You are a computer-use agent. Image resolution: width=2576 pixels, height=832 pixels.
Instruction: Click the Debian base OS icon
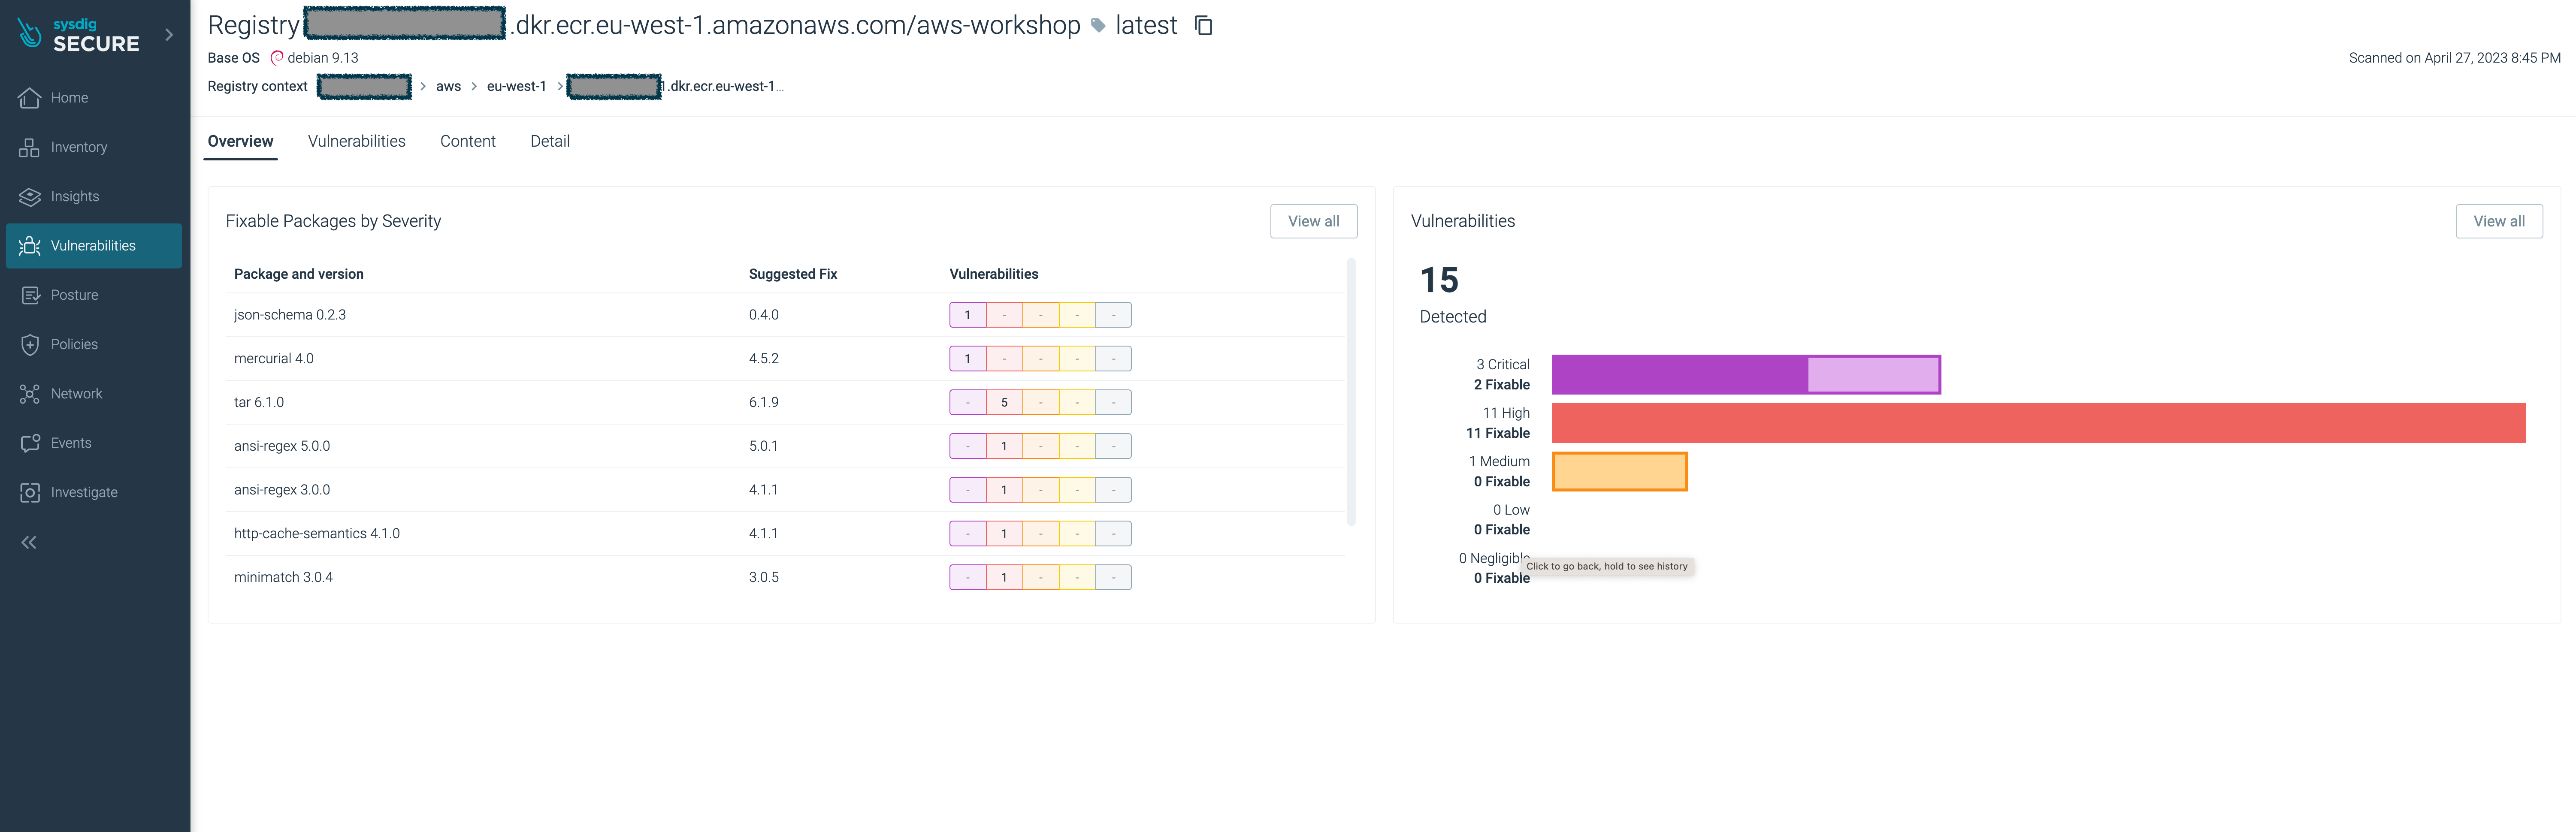point(277,58)
